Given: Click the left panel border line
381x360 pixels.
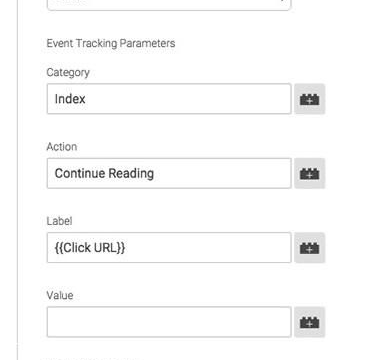Looking at the screenshot, I should click(17, 180).
